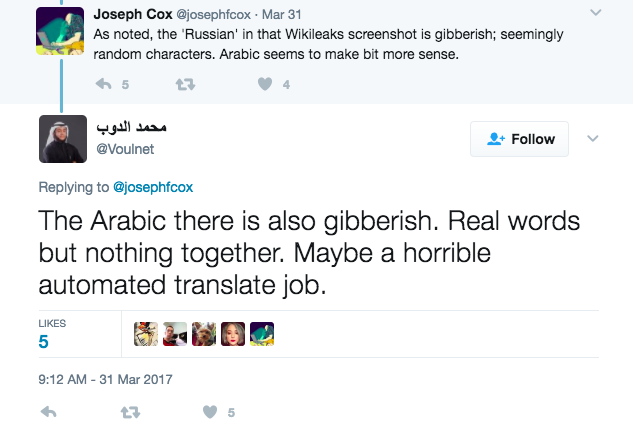The height and width of the screenshot is (434, 633).
Task: Click reply icon under Voulnet's tweet
Action: click(x=49, y=412)
